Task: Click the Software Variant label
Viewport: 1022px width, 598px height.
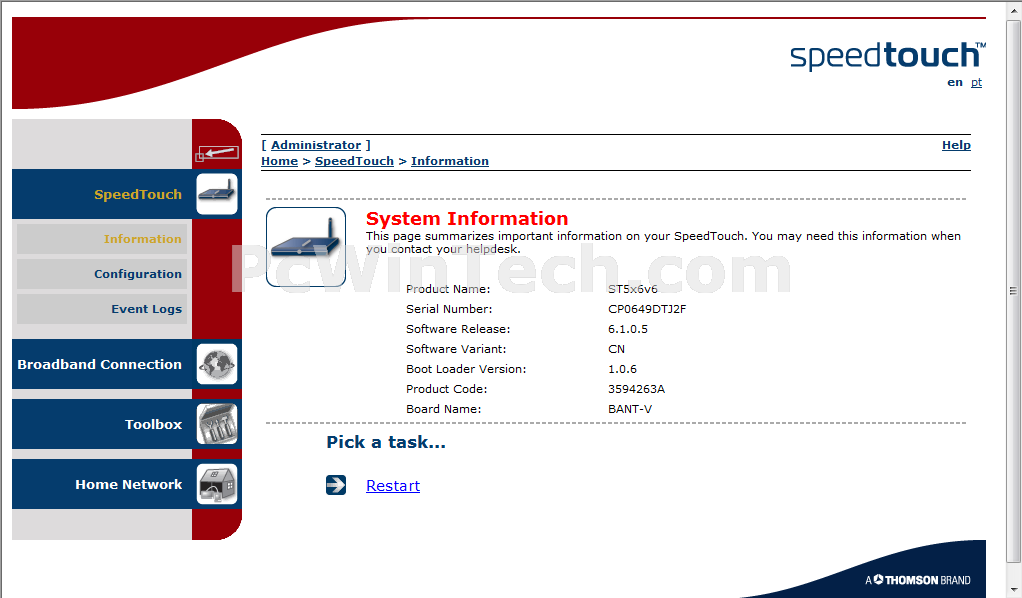Action: click(456, 350)
